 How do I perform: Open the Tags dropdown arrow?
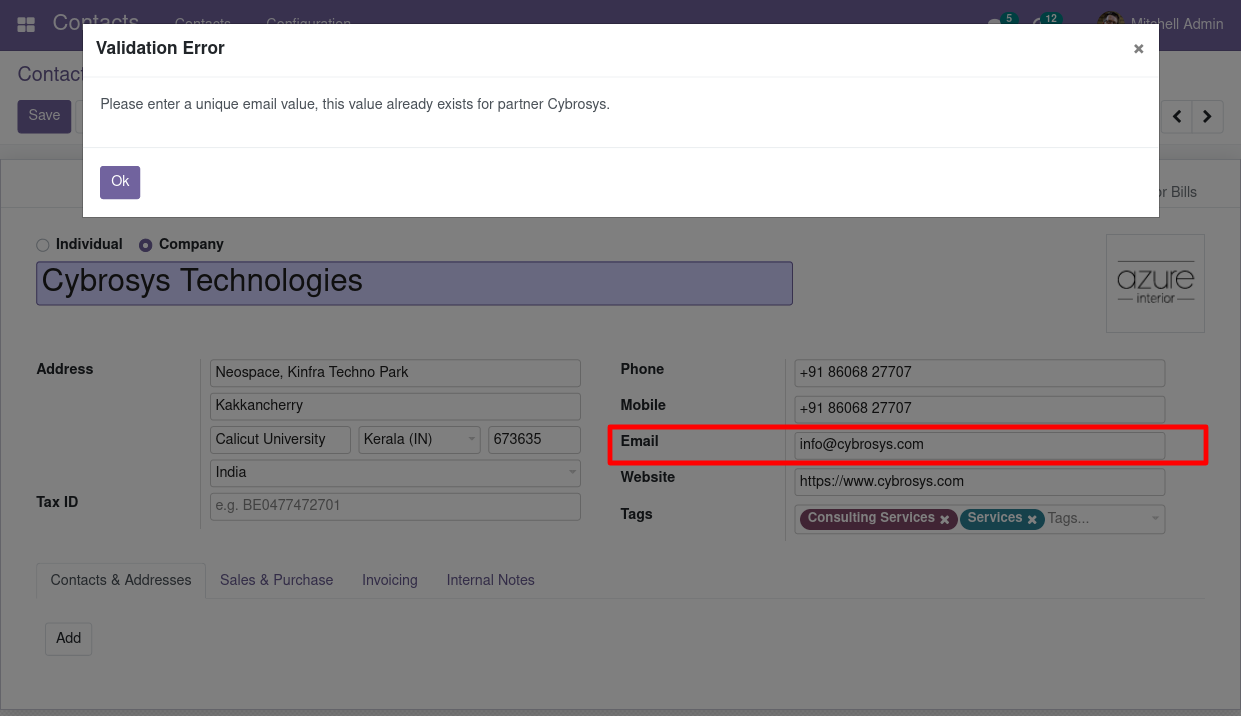[1155, 519]
